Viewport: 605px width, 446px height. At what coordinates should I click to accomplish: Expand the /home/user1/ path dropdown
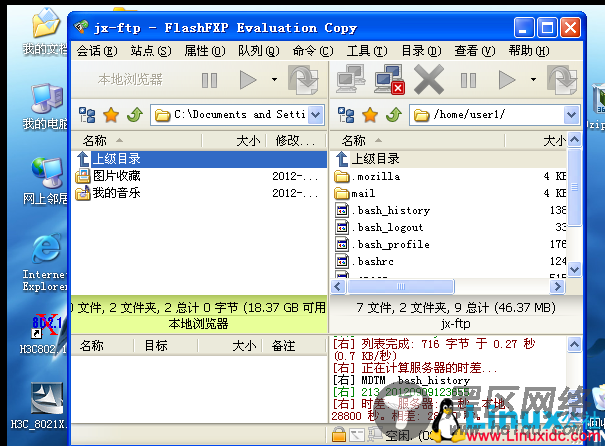coord(571,115)
